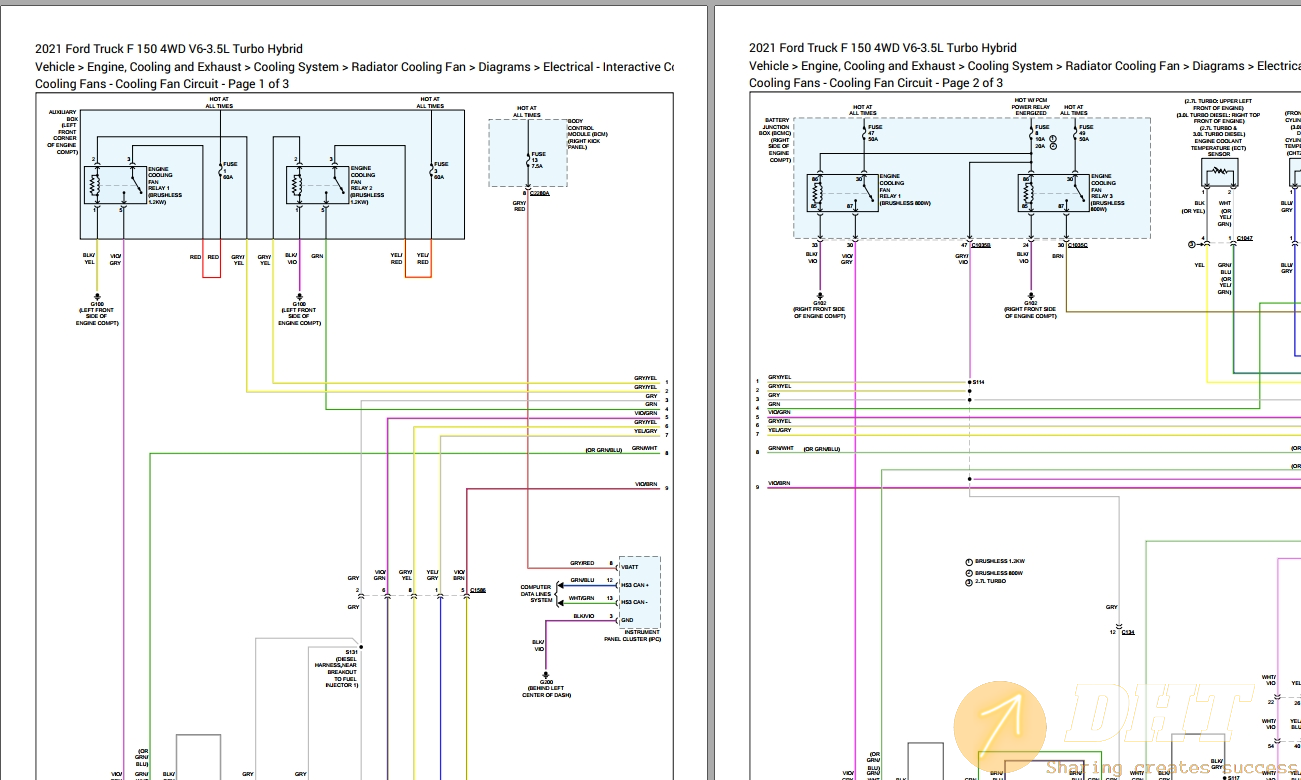Click the C134 connector reference

point(1127,632)
